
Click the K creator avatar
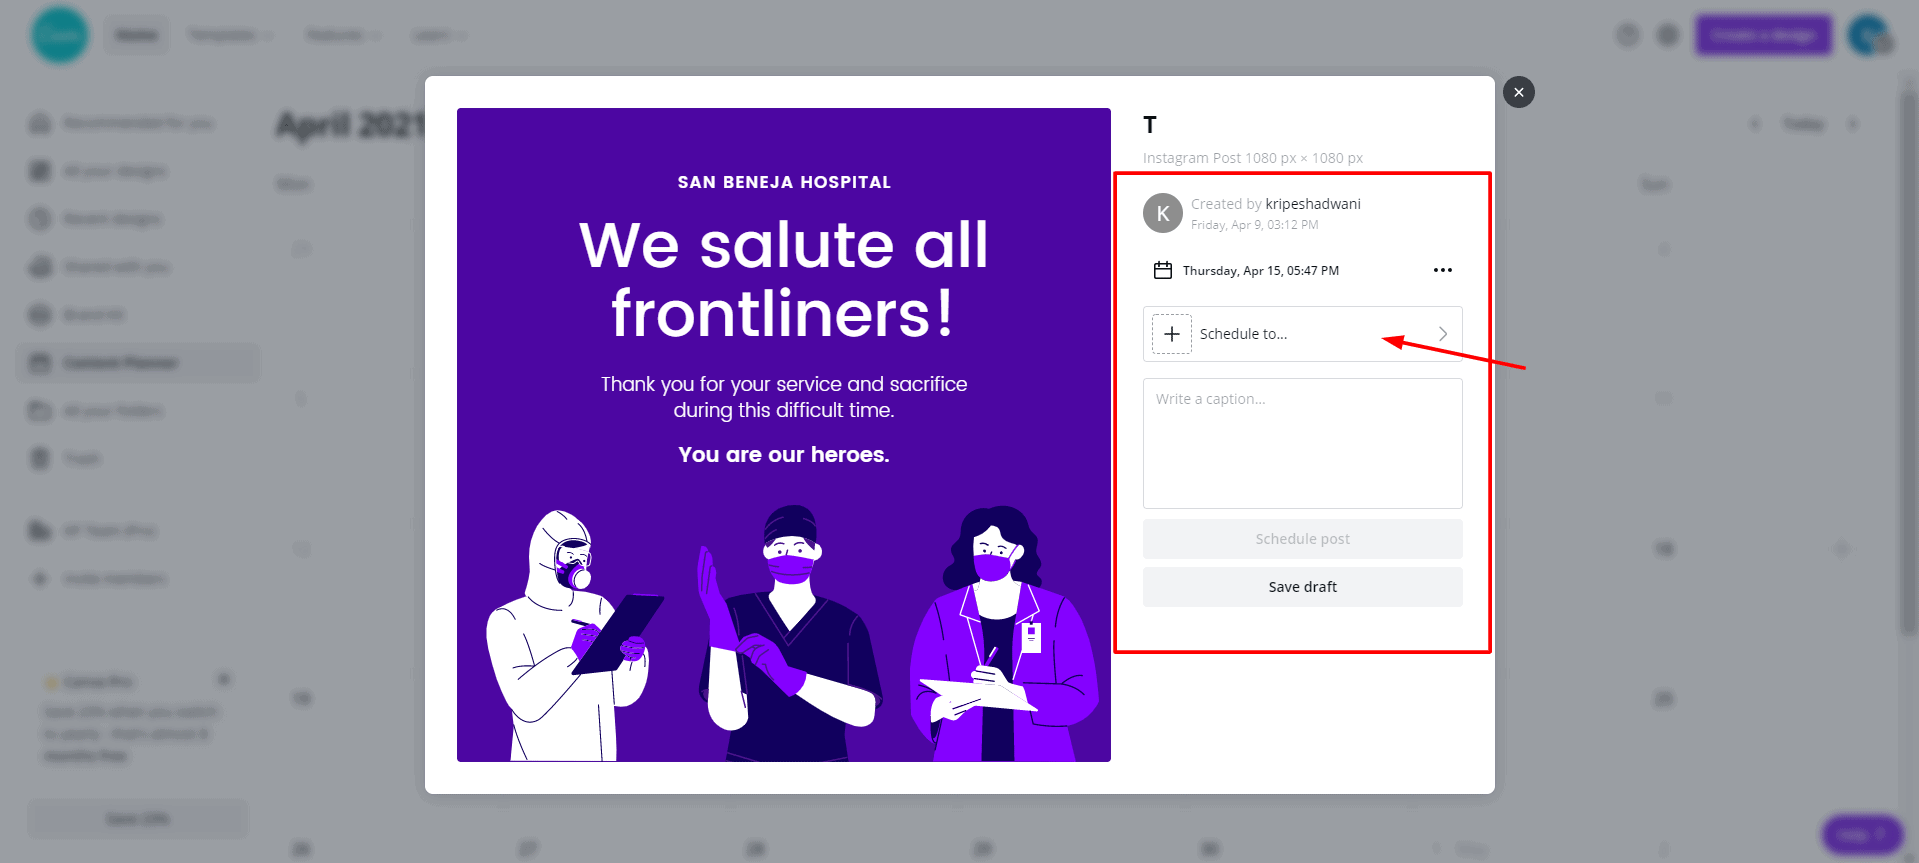coord(1162,213)
